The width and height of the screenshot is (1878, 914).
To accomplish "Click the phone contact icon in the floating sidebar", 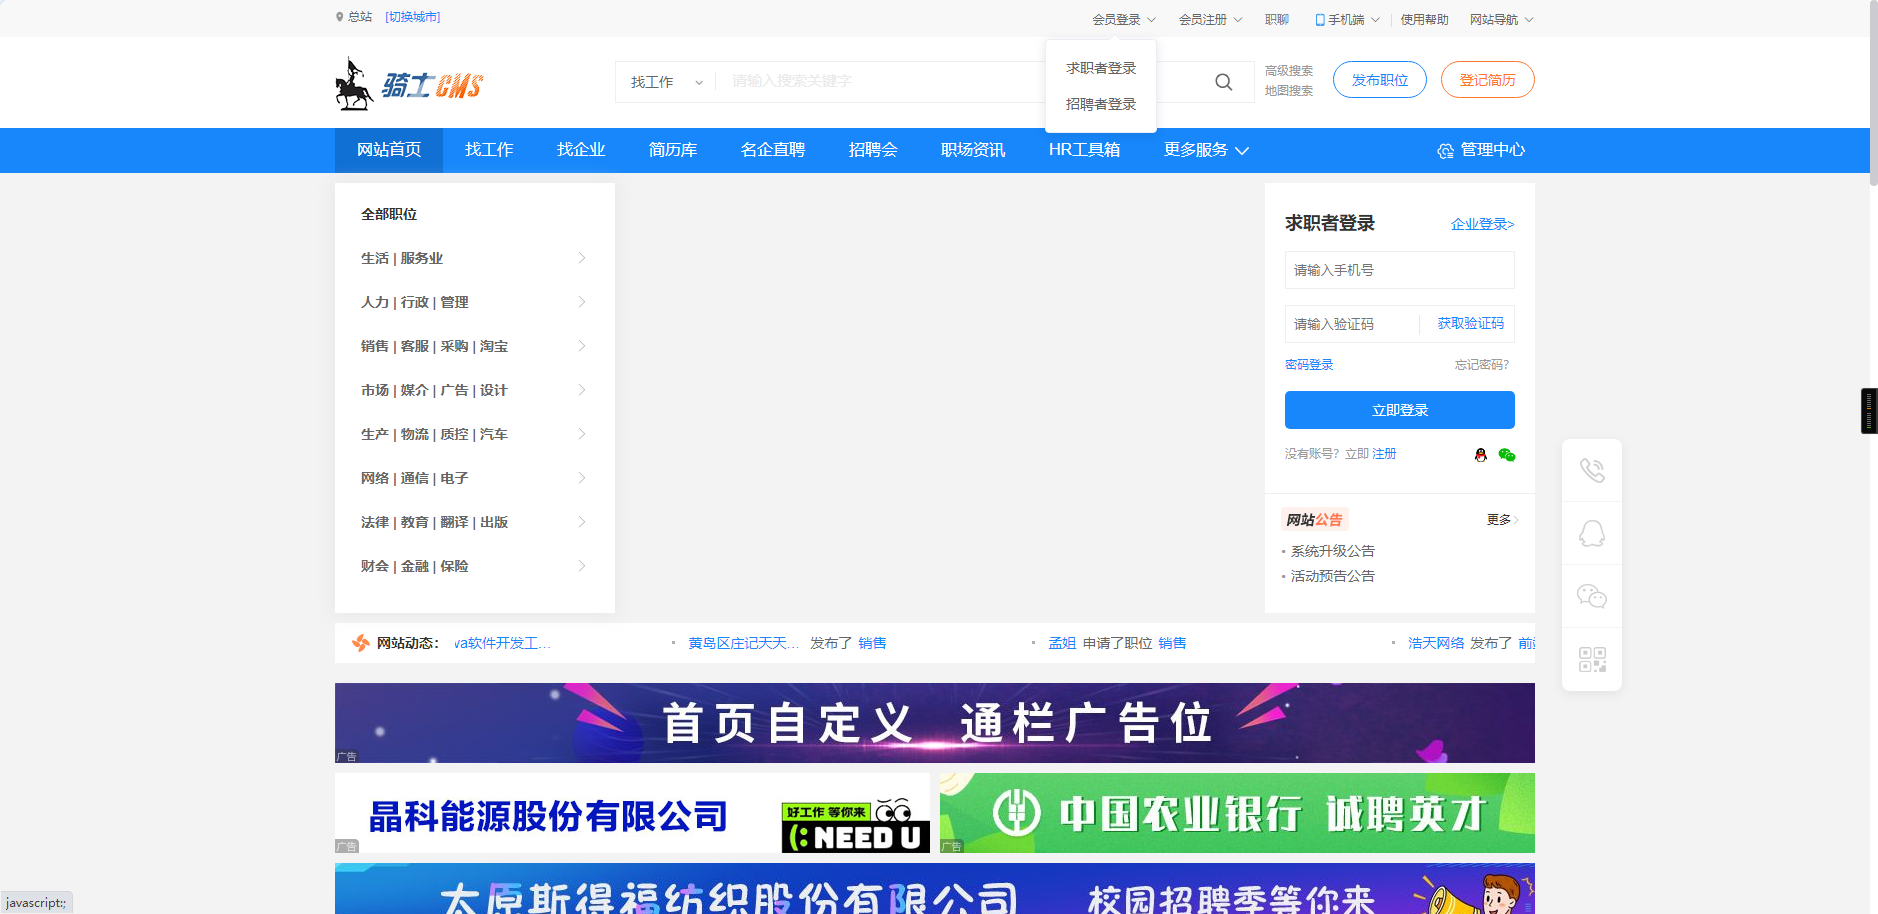I will coord(1591,469).
